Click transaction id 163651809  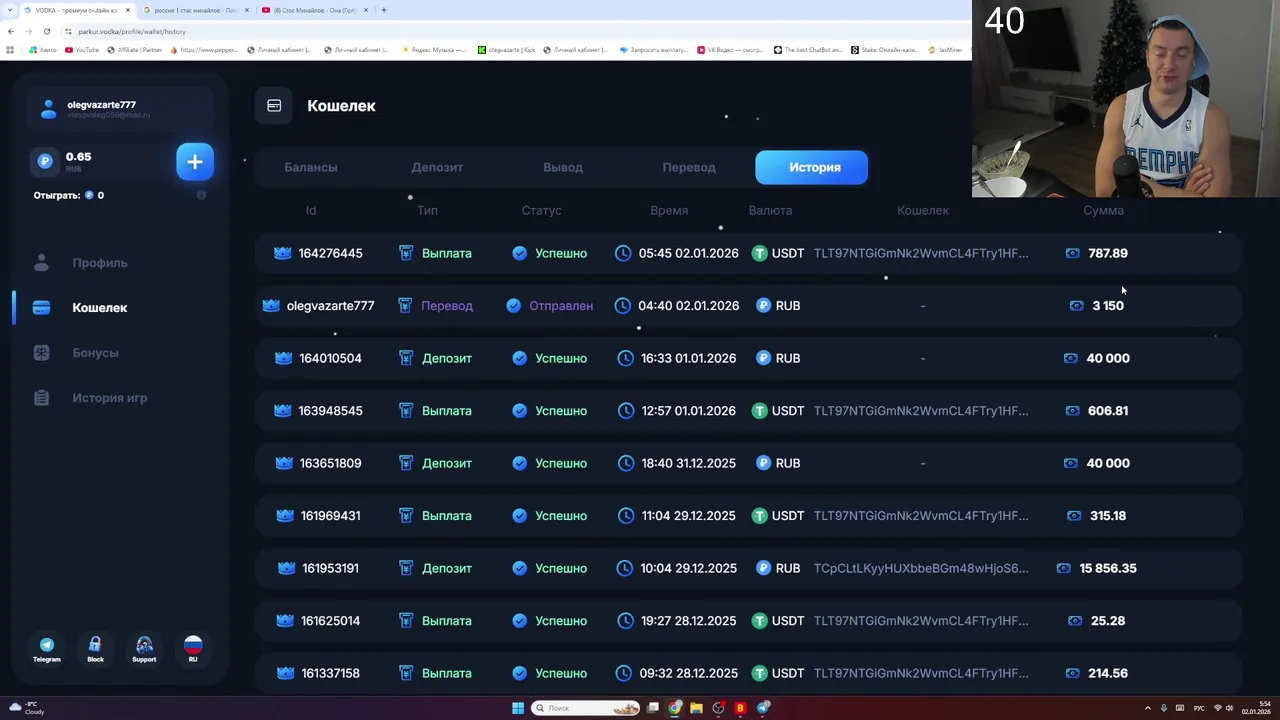pyautogui.click(x=330, y=463)
